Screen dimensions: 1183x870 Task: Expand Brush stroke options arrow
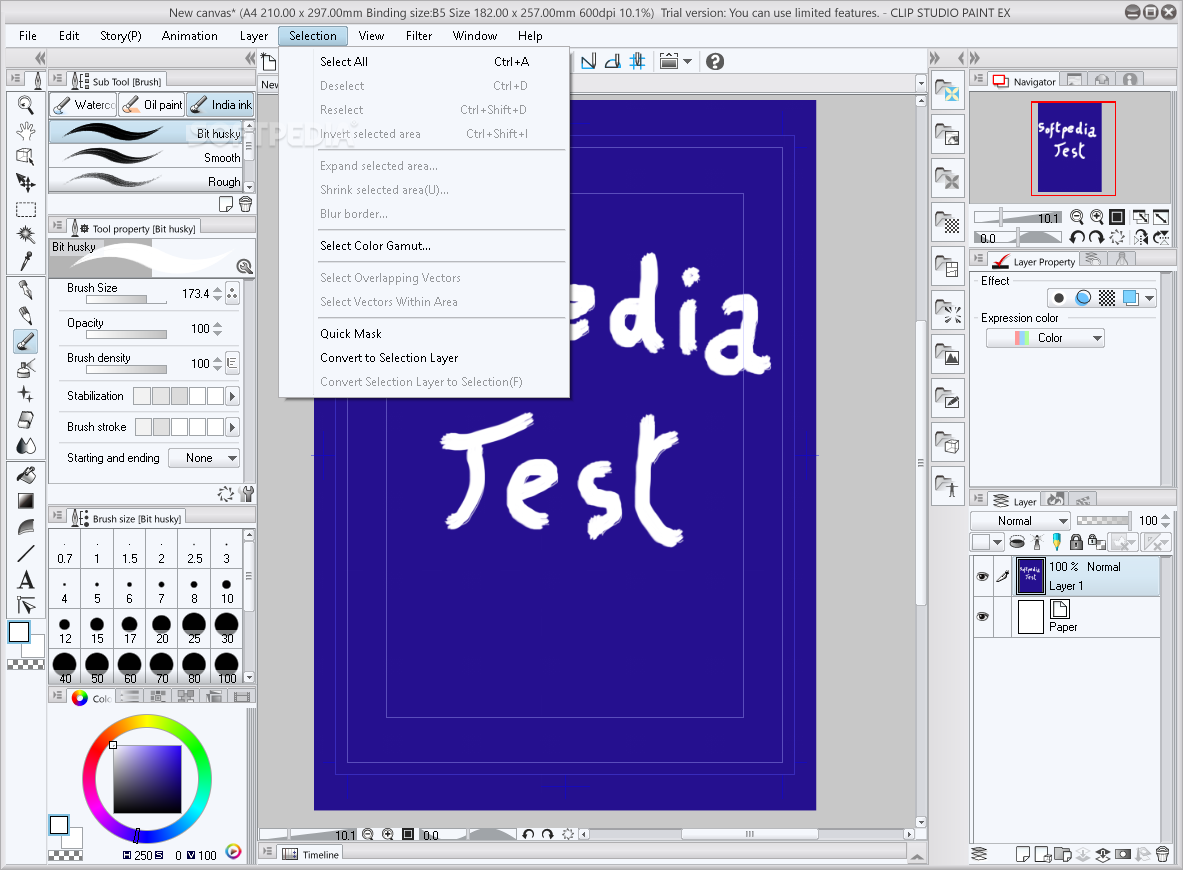coord(232,427)
